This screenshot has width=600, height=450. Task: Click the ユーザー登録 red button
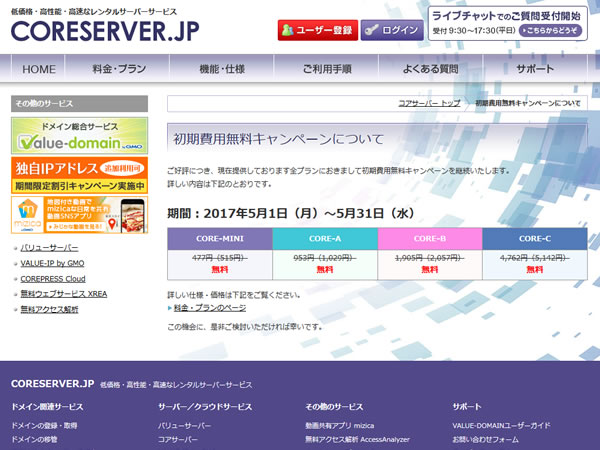pyautogui.click(x=318, y=30)
